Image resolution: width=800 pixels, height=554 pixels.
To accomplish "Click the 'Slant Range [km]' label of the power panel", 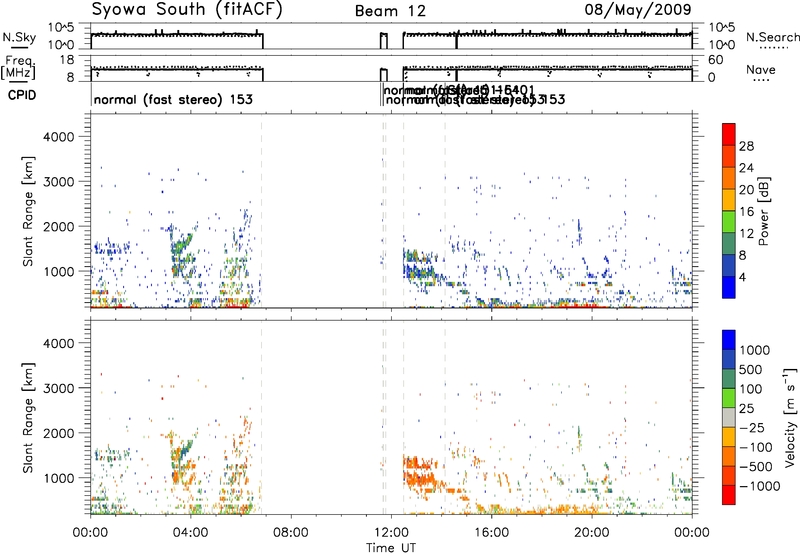I will pyautogui.click(x=29, y=211).
